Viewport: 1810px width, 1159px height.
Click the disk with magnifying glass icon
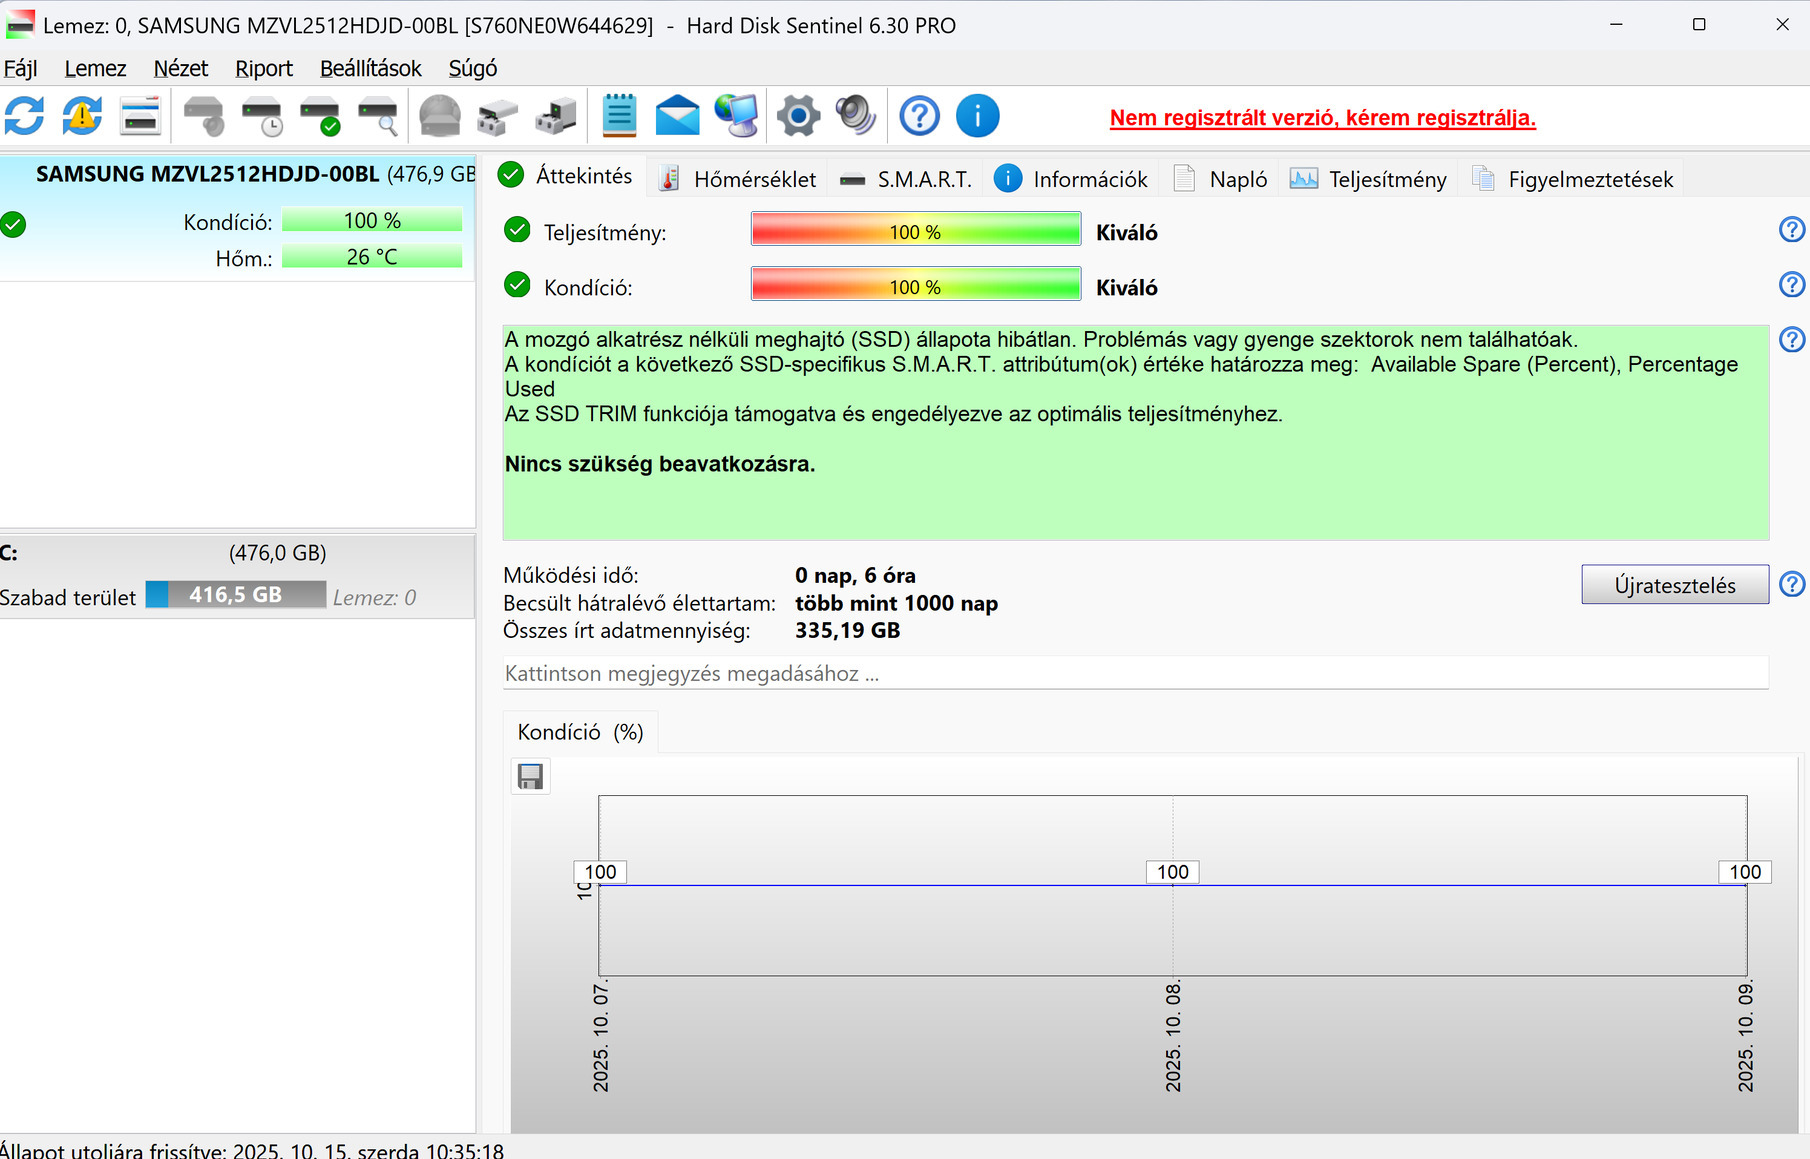[x=378, y=116]
